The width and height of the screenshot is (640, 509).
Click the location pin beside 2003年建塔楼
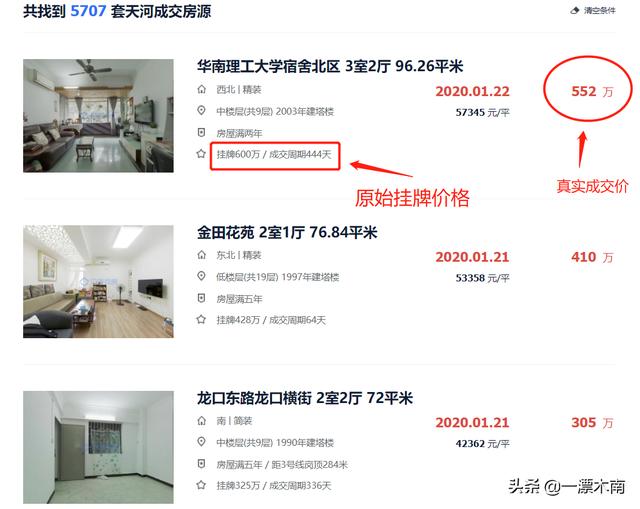pyautogui.click(x=201, y=111)
